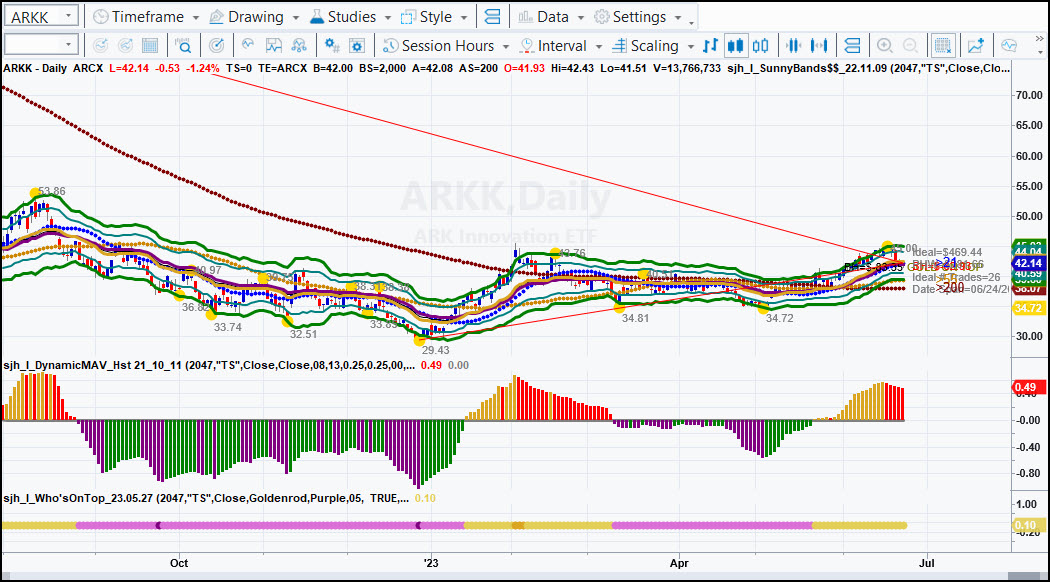Viewport: 1050px width, 582px height.
Task: Open the Style menu
Action: click(435, 17)
